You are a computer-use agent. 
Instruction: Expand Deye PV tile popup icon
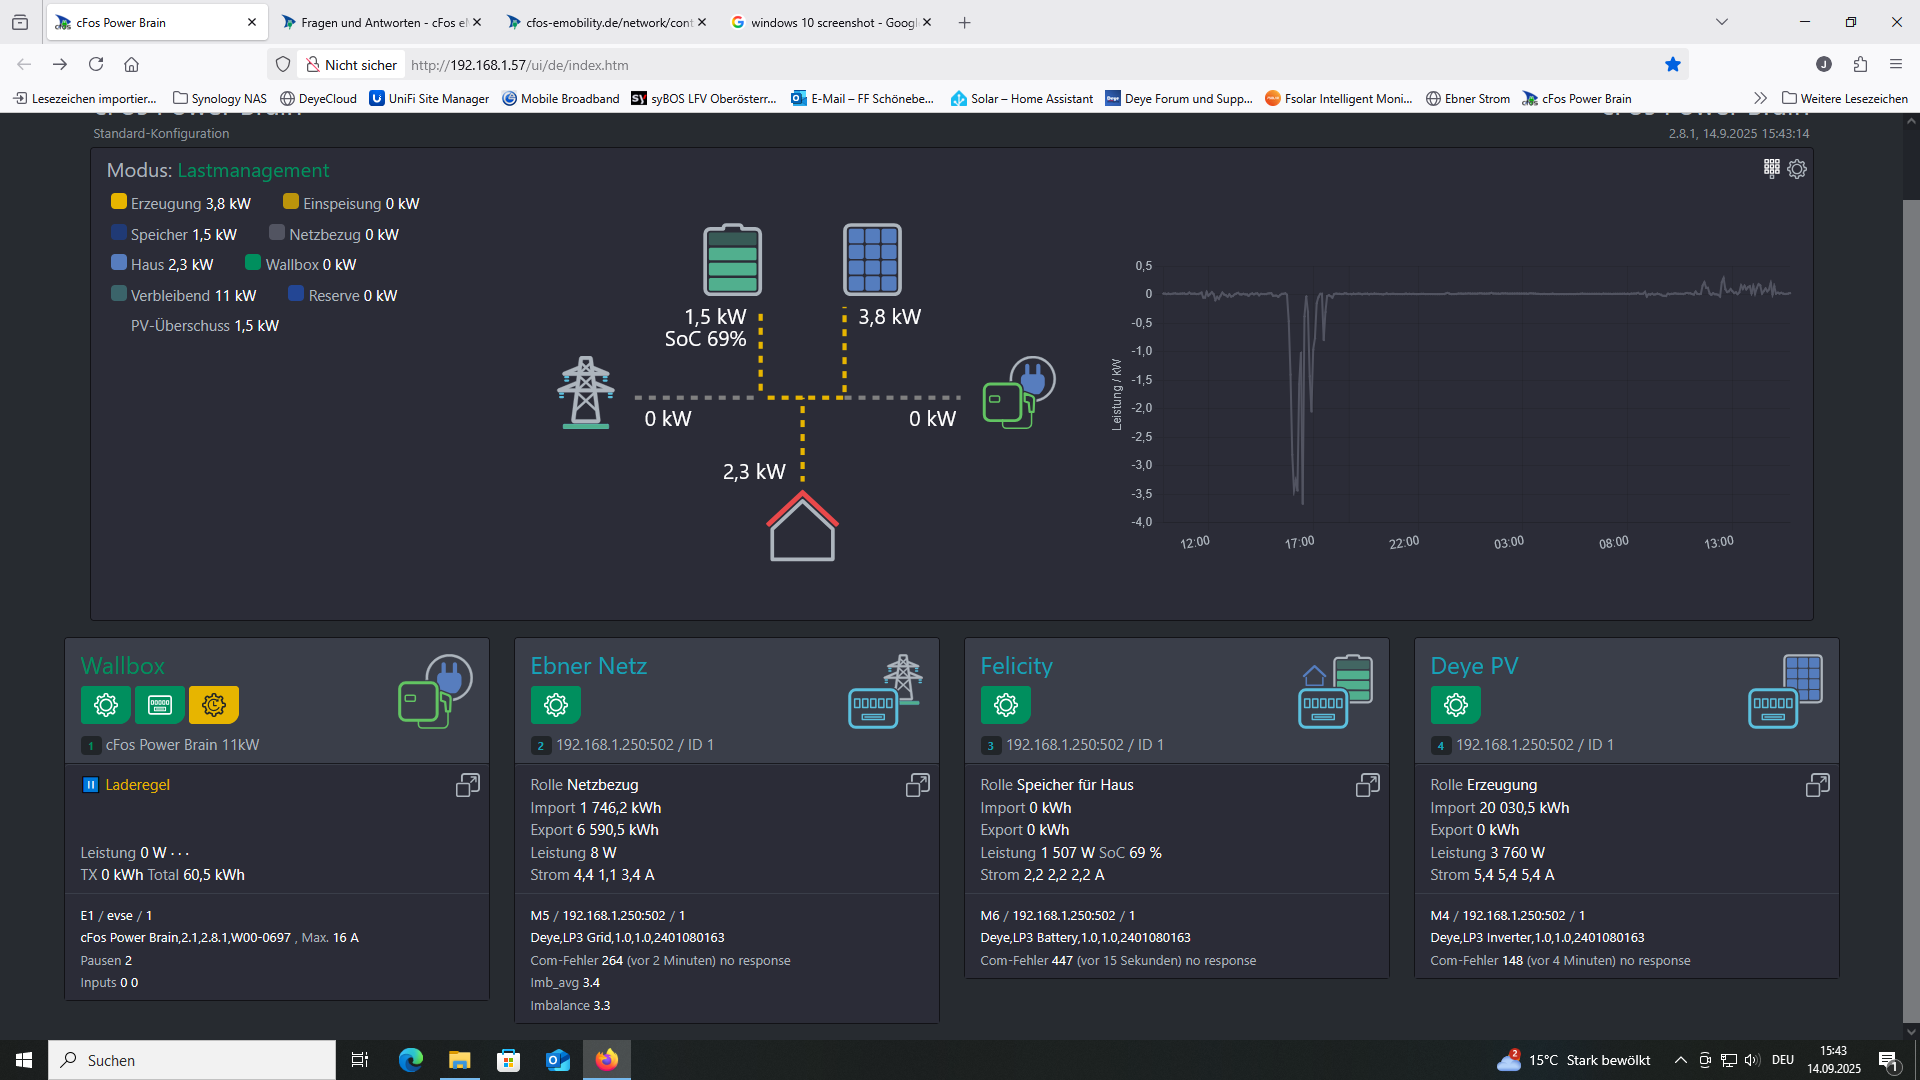1817,785
